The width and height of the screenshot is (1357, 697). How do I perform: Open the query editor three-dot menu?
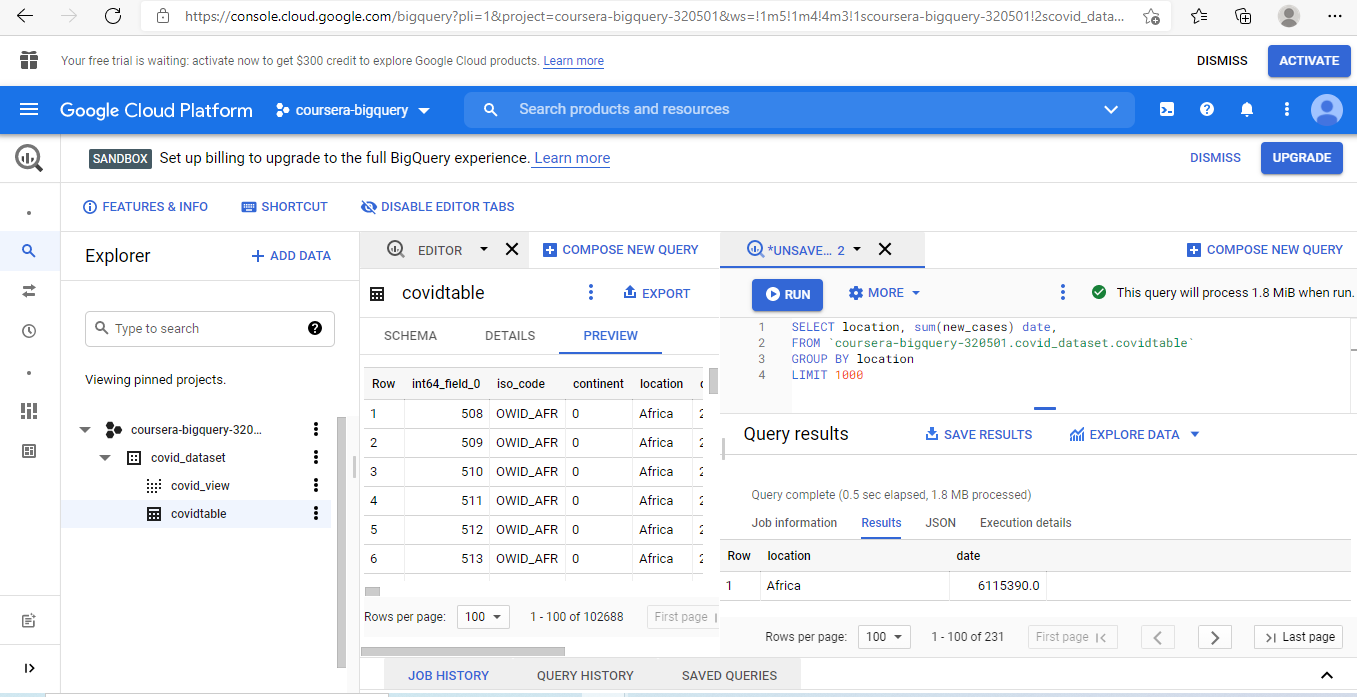click(1062, 292)
